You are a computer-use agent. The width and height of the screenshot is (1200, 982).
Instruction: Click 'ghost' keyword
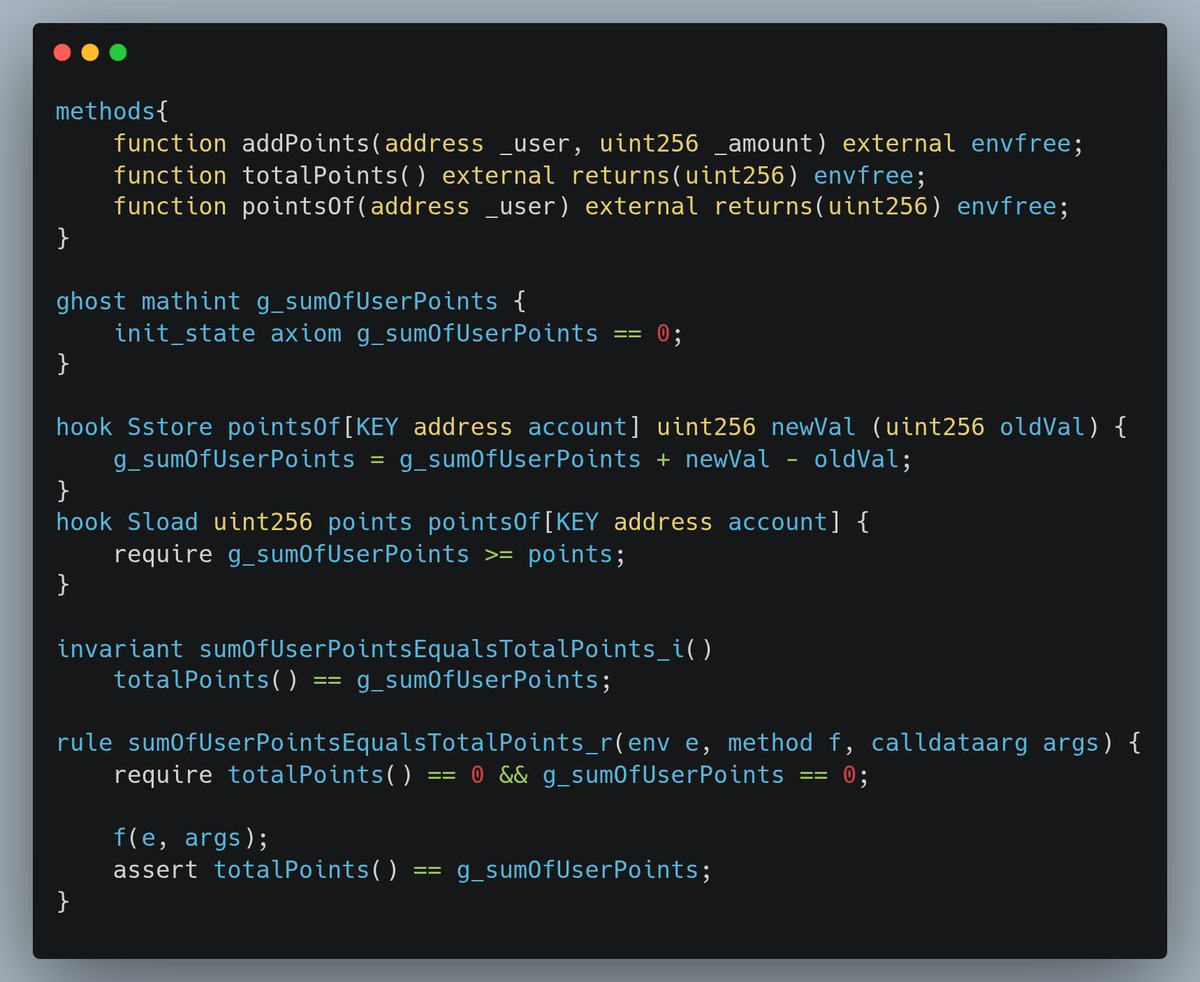[91, 301]
